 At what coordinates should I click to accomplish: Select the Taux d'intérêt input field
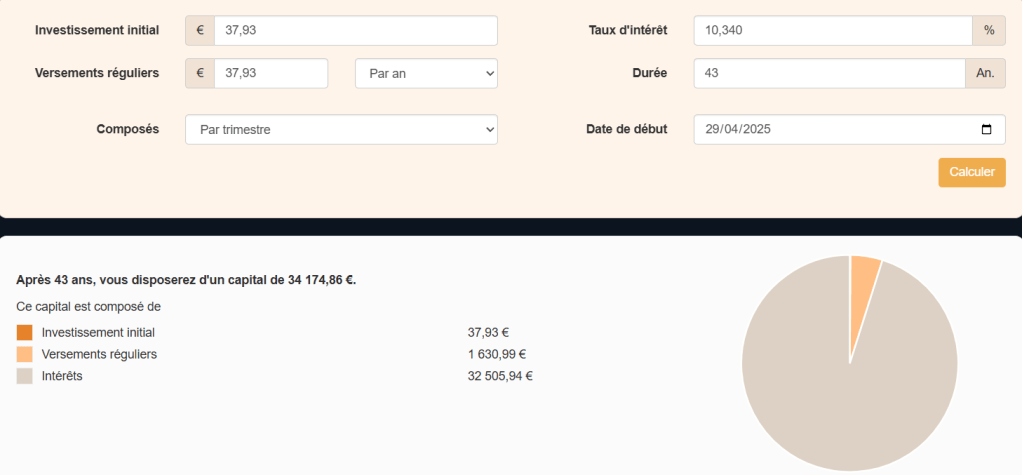(832, 30)
